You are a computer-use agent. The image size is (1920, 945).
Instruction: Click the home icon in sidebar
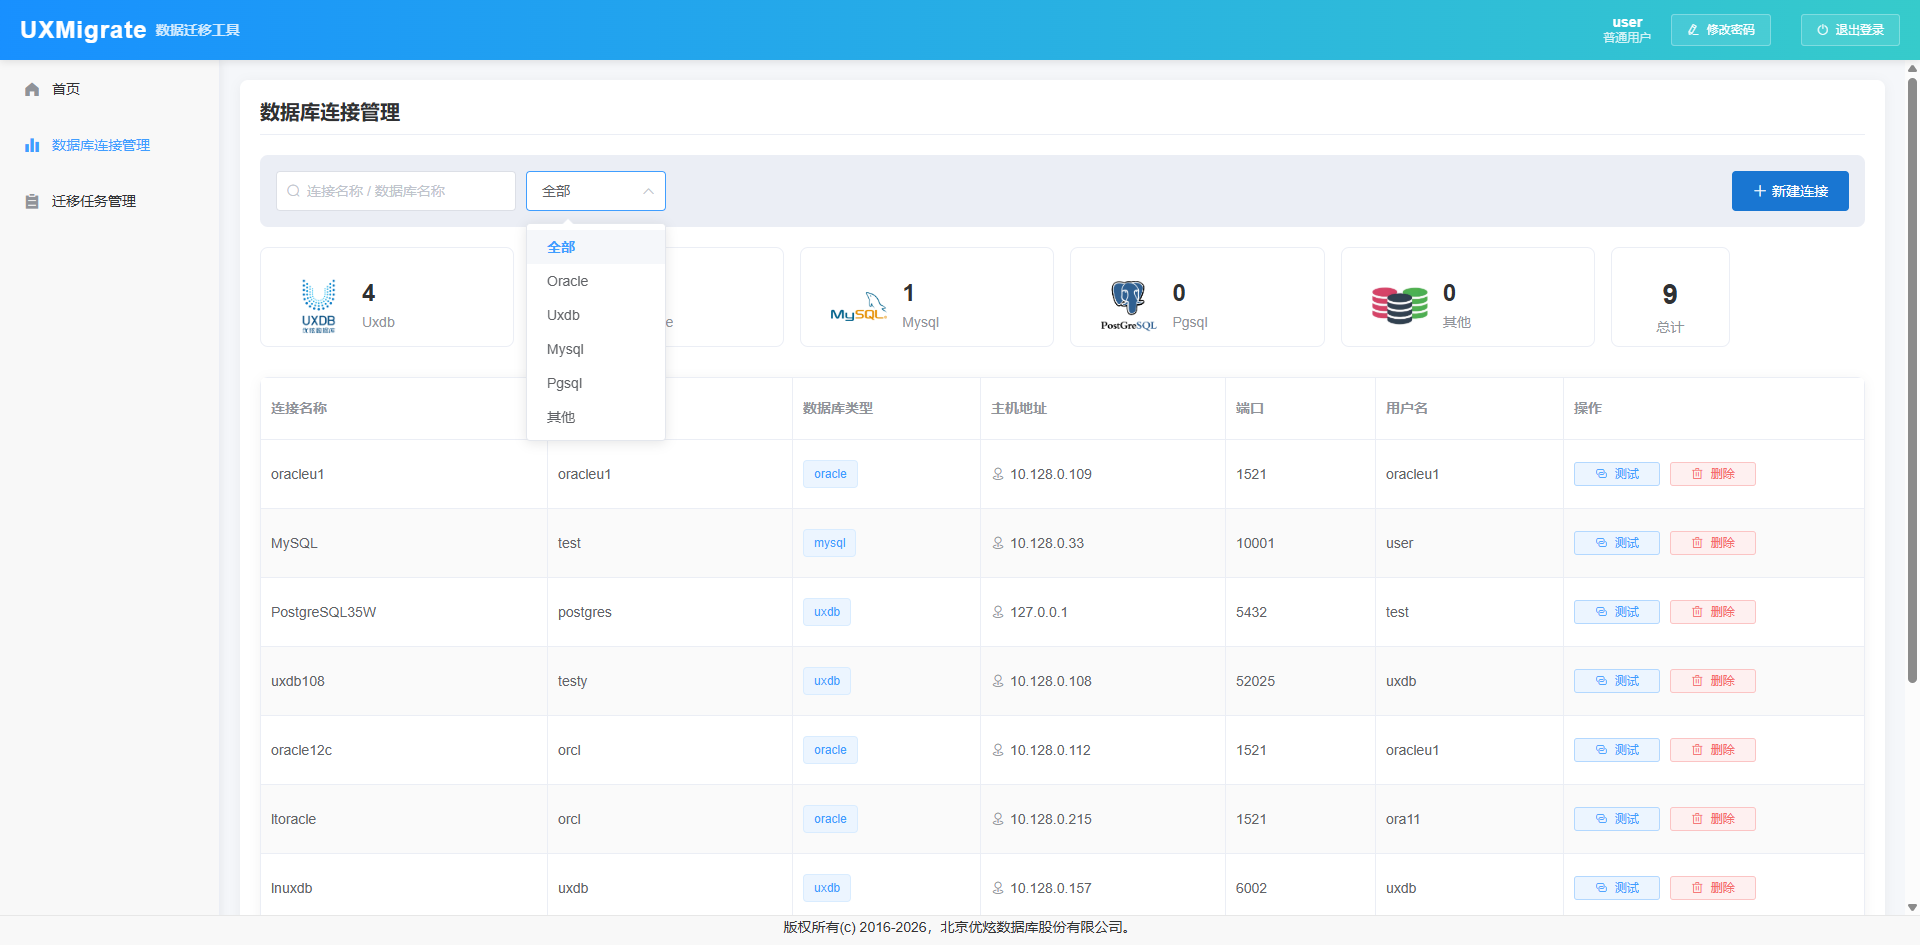(x=32, y=90)
